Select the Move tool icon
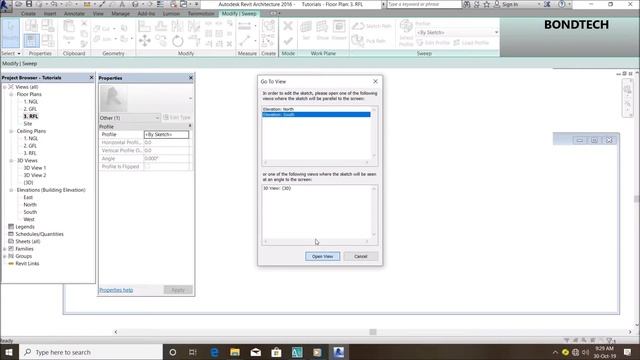640x360 pixels. point(144,41)
